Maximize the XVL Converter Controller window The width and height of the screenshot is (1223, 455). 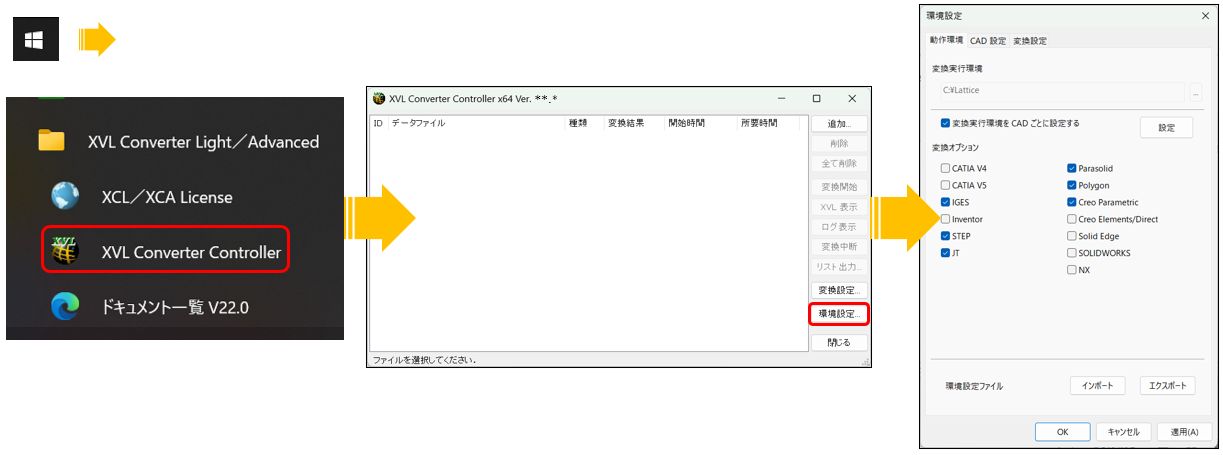click(817, 99)
